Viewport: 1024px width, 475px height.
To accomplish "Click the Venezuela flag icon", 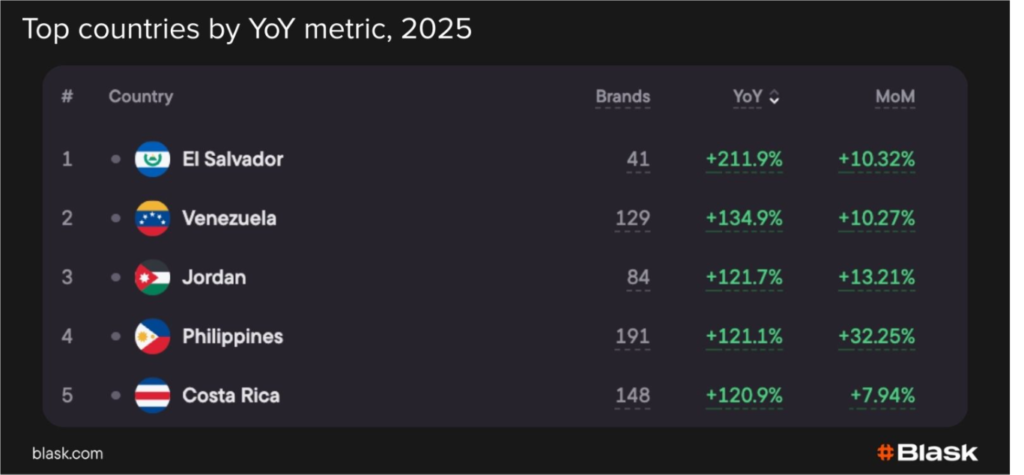I will point(152,218).
